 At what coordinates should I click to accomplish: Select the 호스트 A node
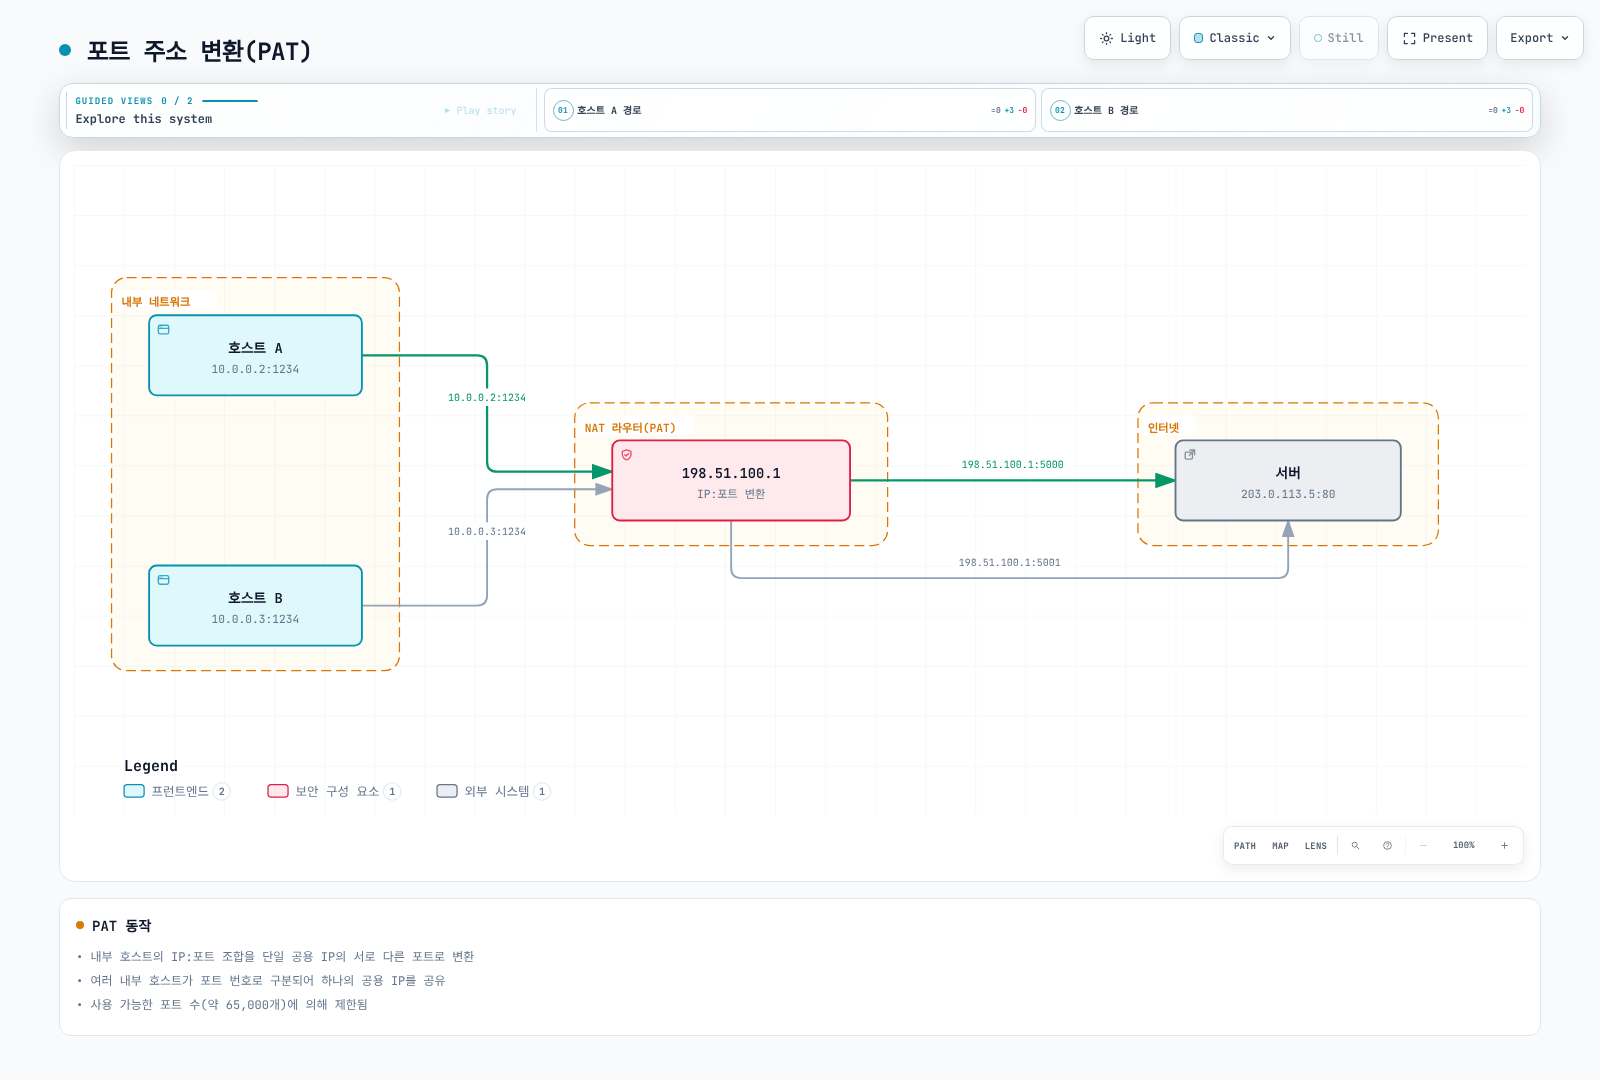pyautogui.click(x=255, y=355)
